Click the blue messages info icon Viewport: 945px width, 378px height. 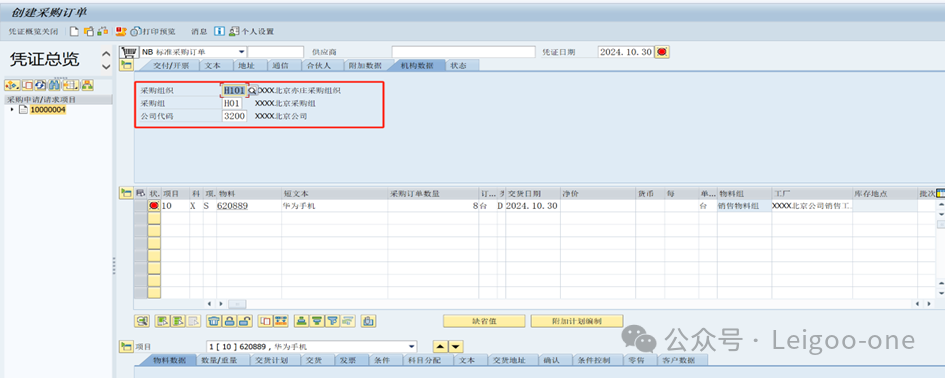tap(219, 31)
